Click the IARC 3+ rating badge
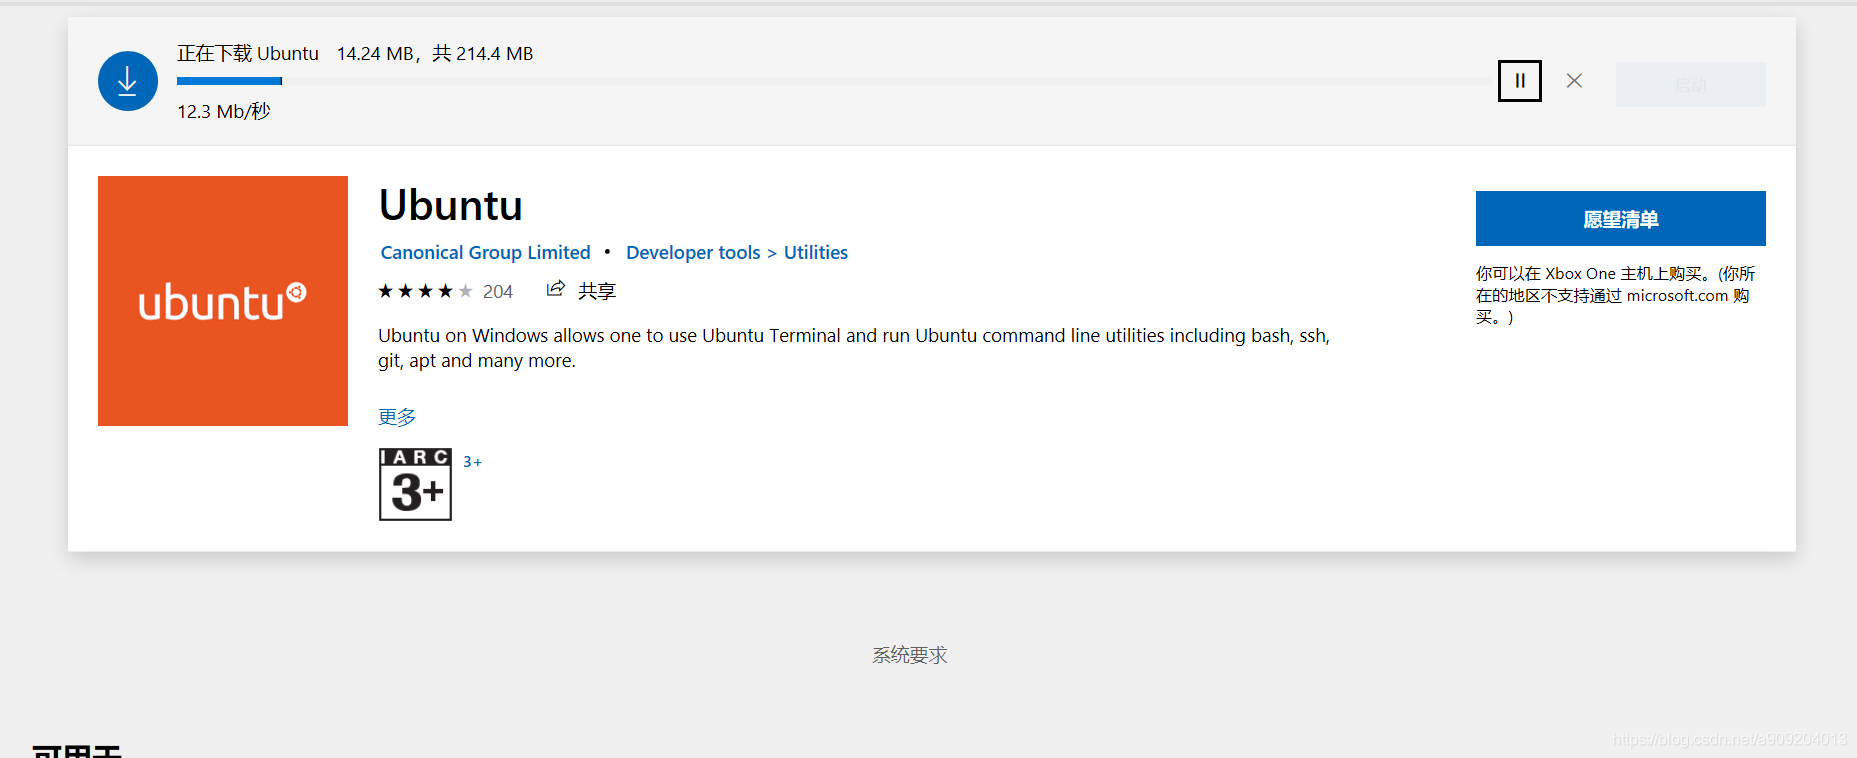 [x=415, y=484]
